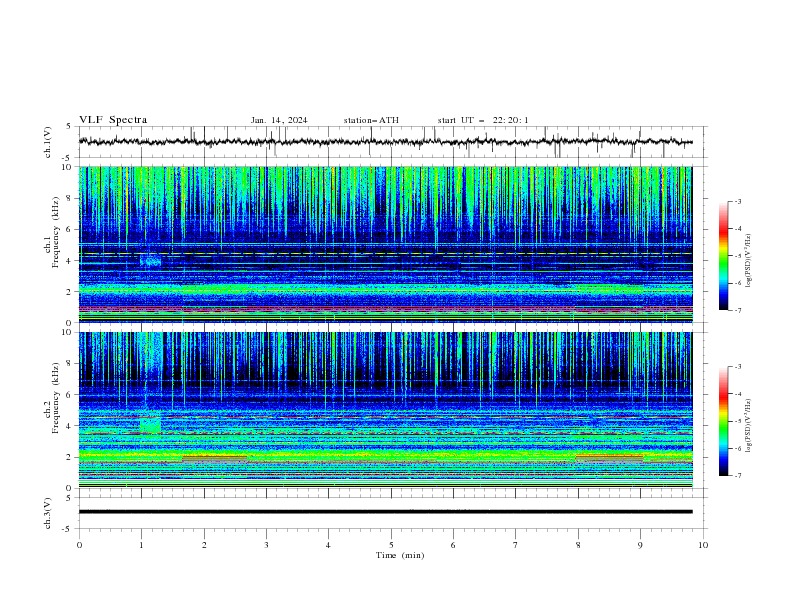792x612 pixels.
Task: Click time axis tick label "8"
Action: tap(578, 545)
